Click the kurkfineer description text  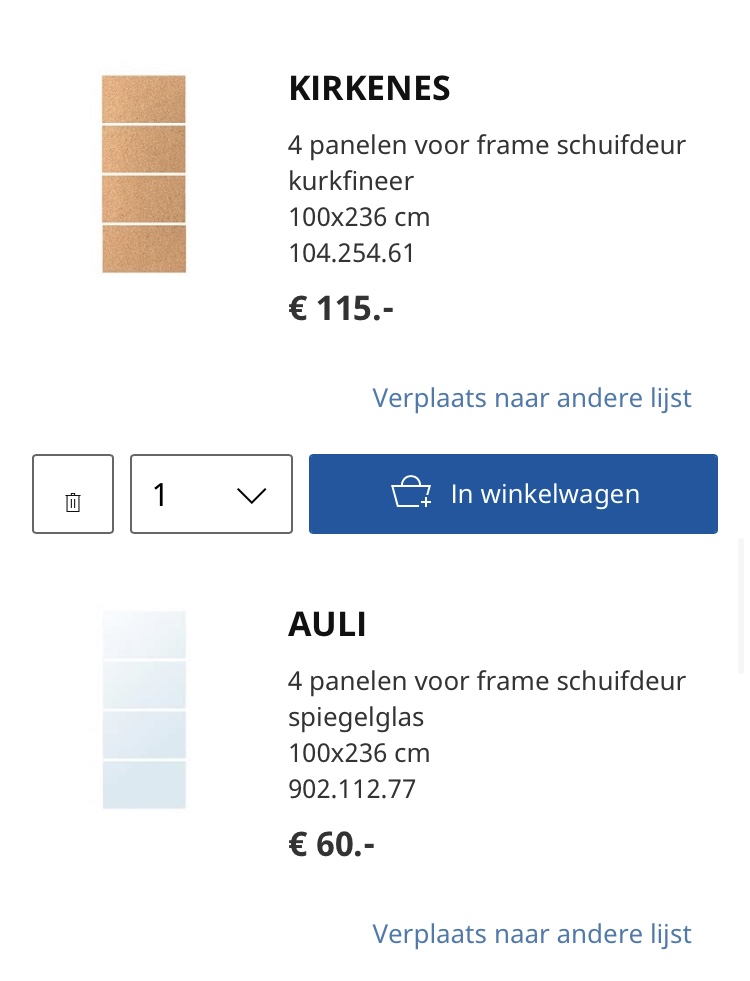351,181
